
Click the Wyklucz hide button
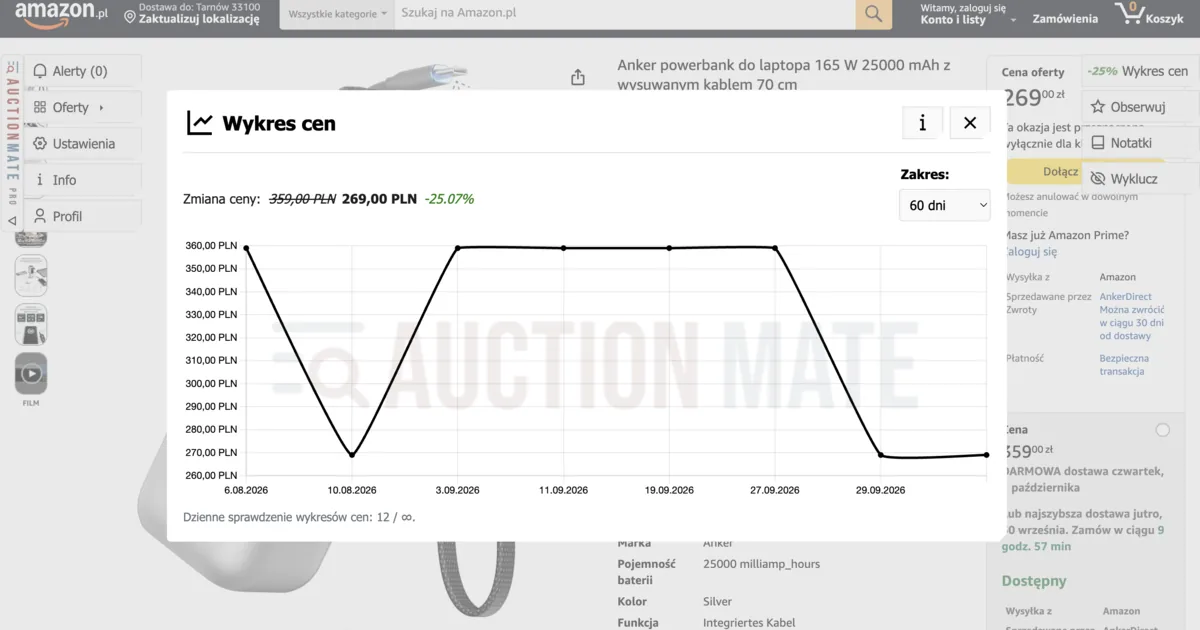(x=1139, y=179)
